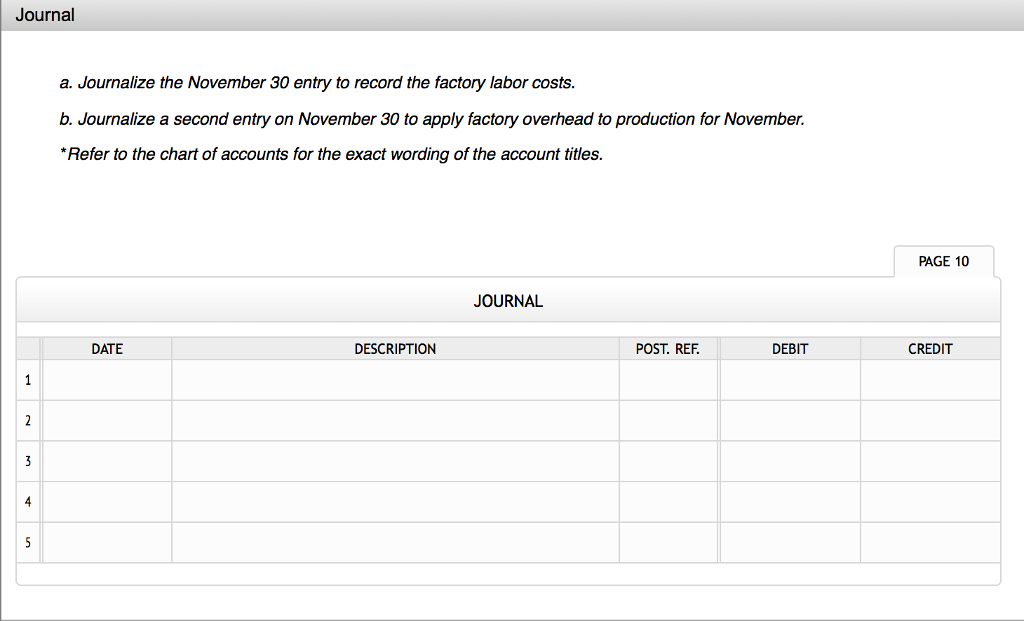Click the DEBIT cell in row 3
The height and width of the screenshot is (621, 1024).
(x=789, y=461)
